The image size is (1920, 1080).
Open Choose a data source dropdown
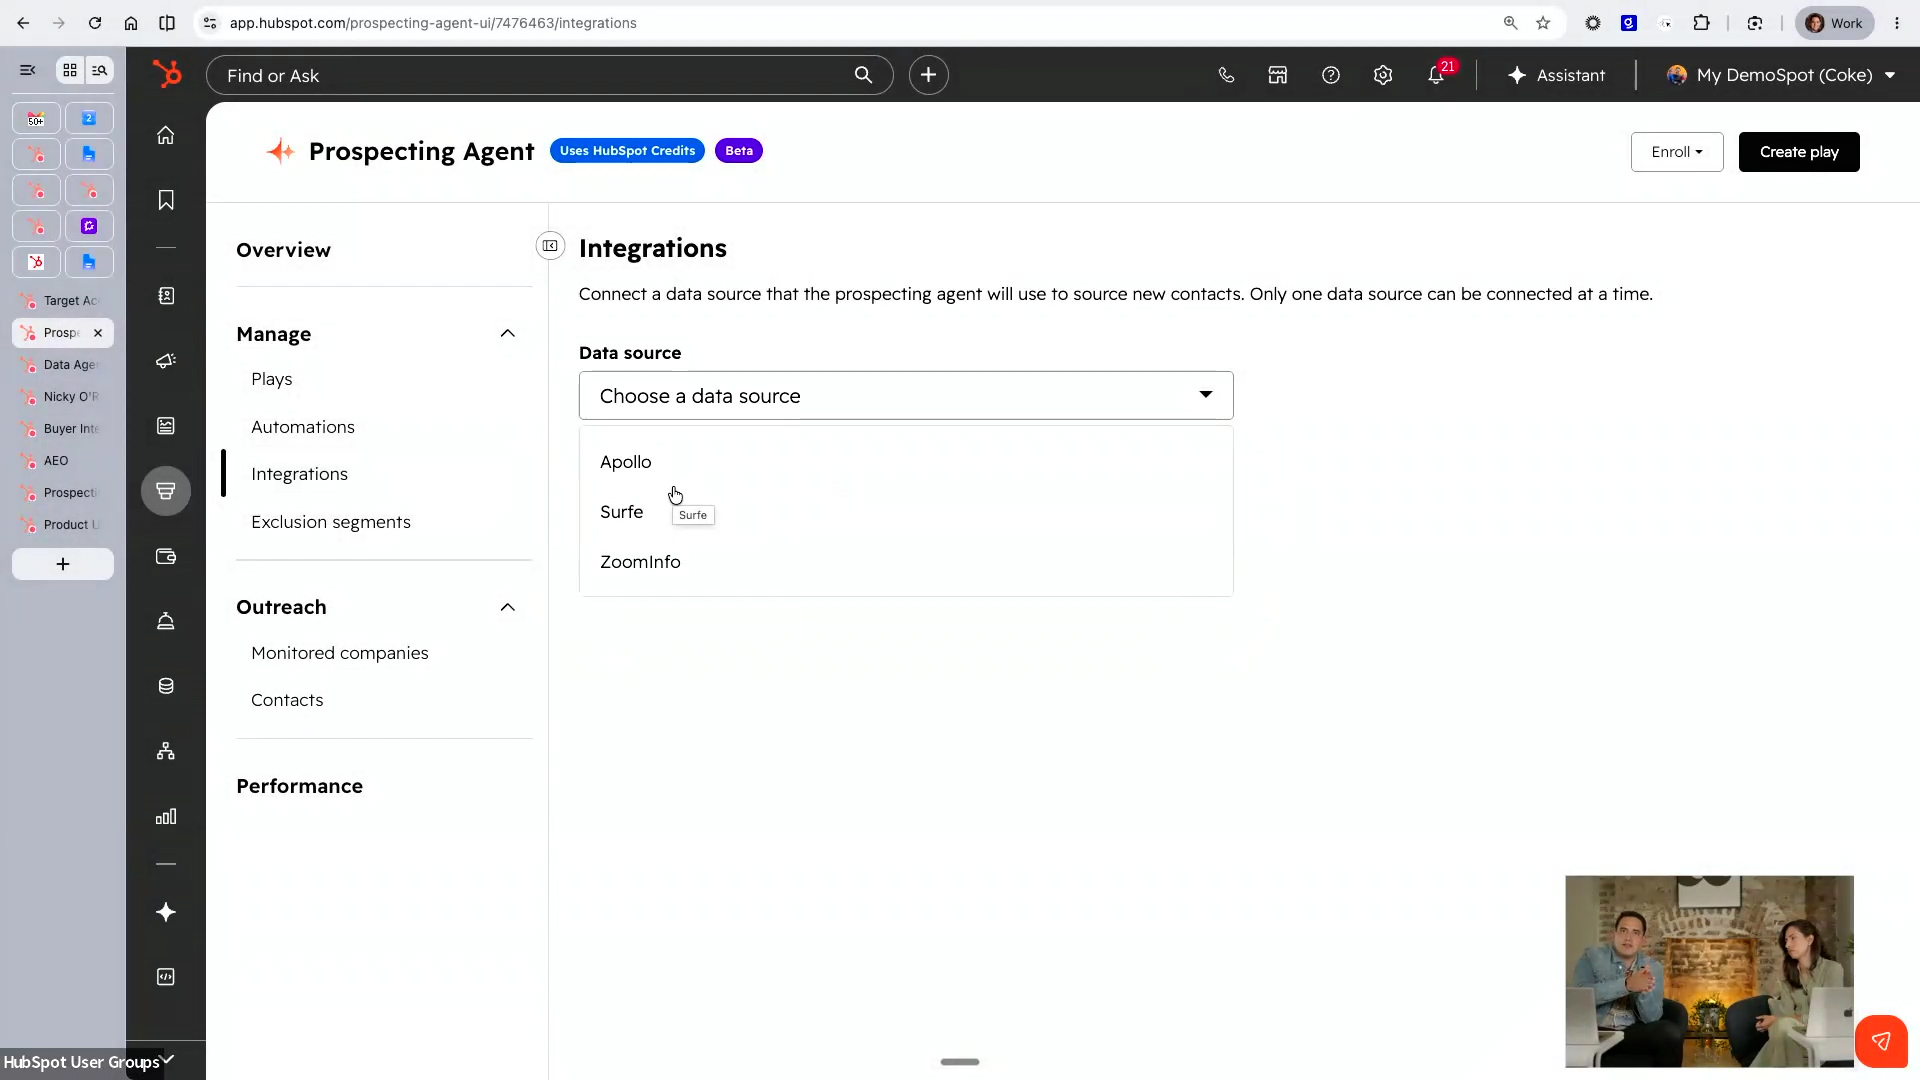[906, 396]
